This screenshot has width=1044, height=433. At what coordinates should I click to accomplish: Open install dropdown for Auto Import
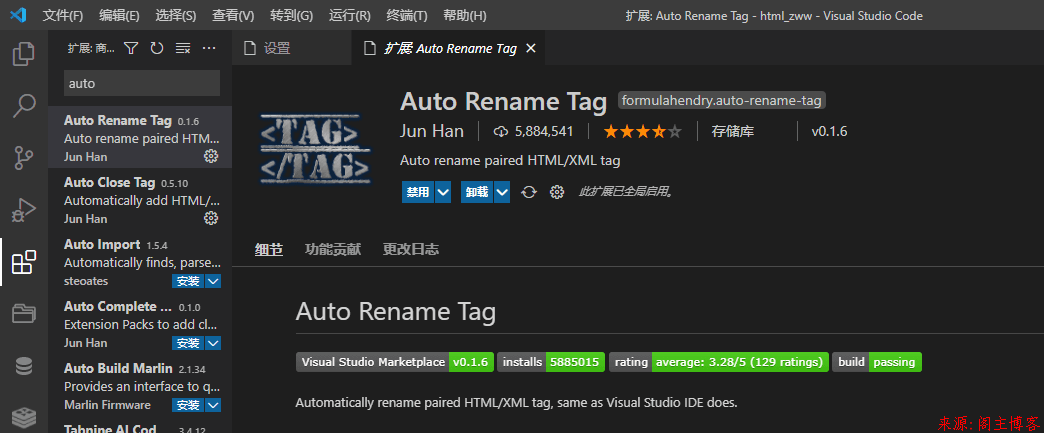coord(213,281)
